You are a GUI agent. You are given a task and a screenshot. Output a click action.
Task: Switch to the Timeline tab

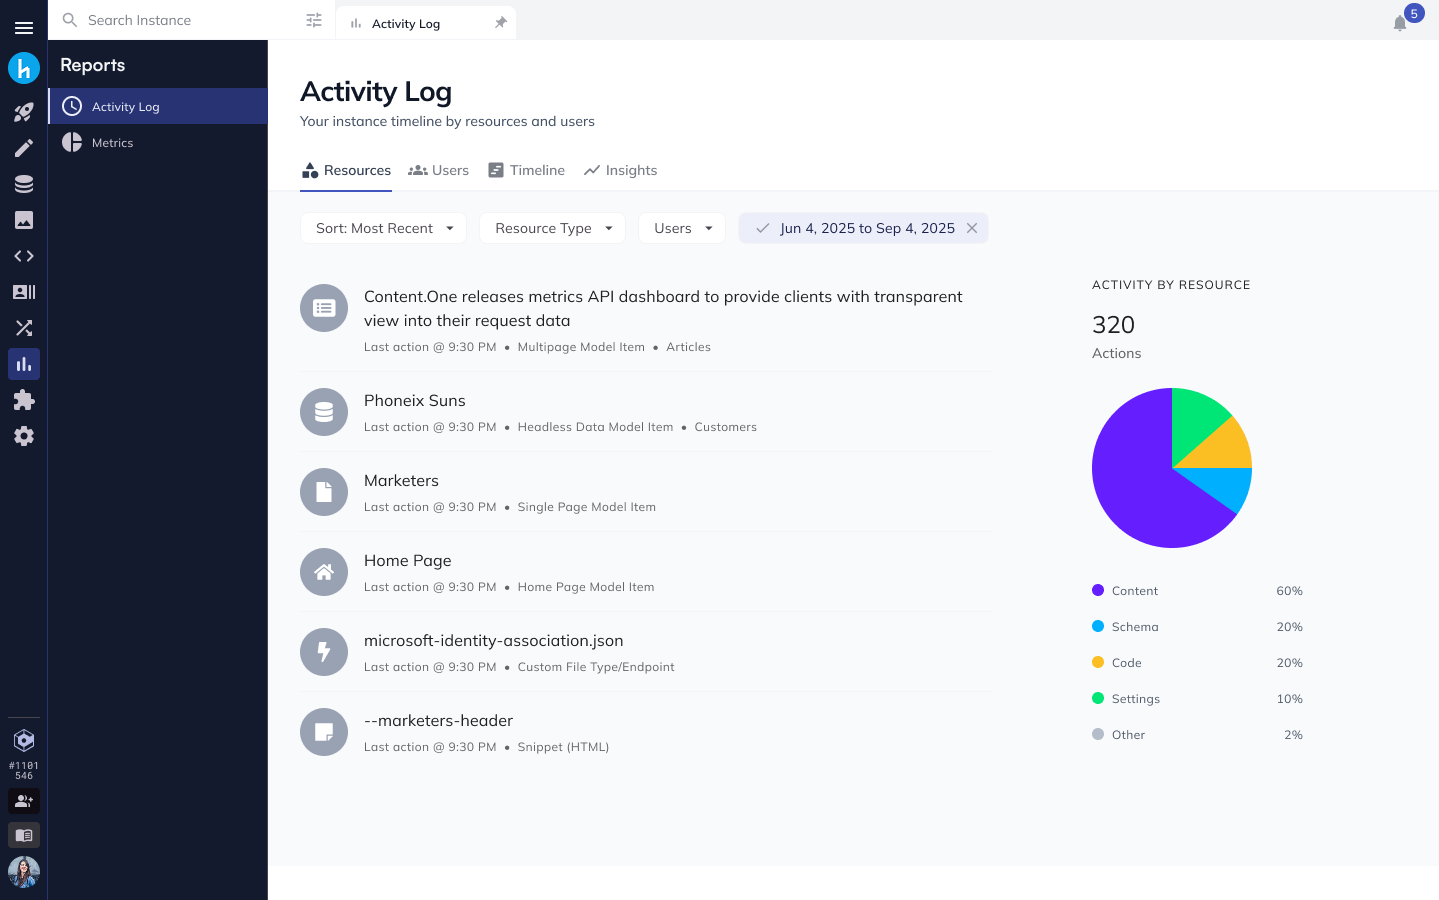pyautogui.click(x=526, y=170)
